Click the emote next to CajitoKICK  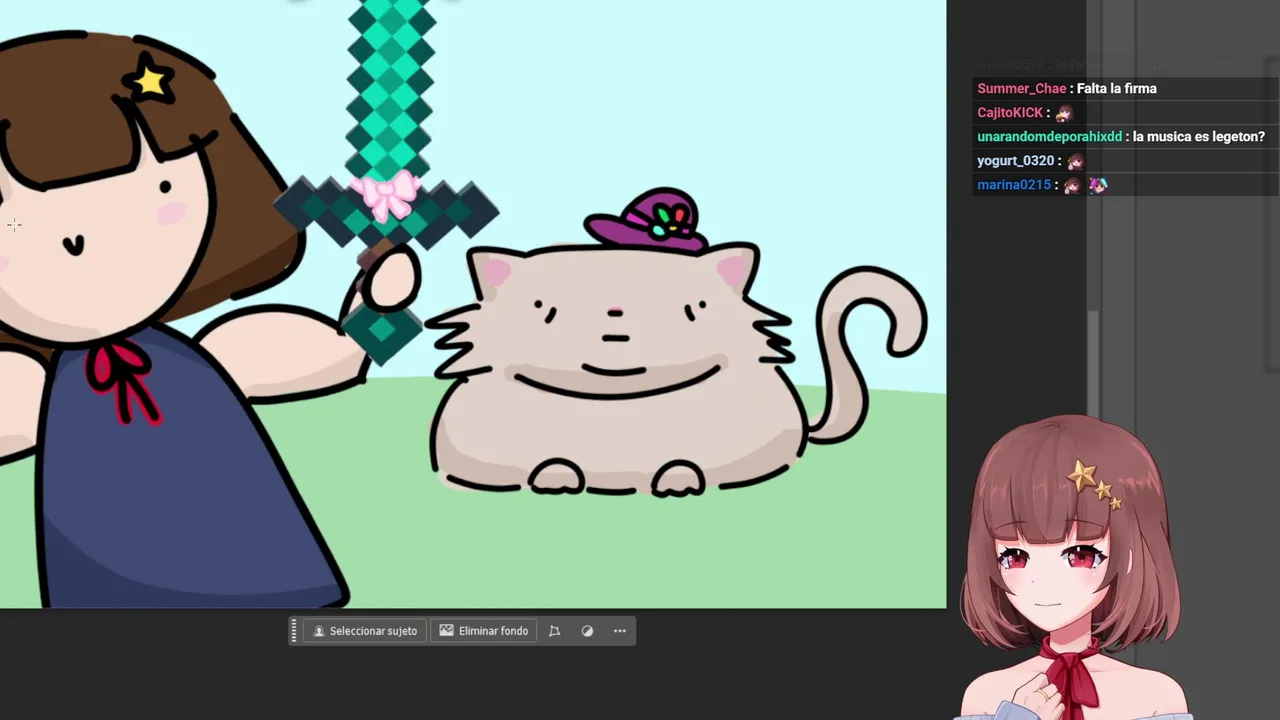coord(1064,113)
